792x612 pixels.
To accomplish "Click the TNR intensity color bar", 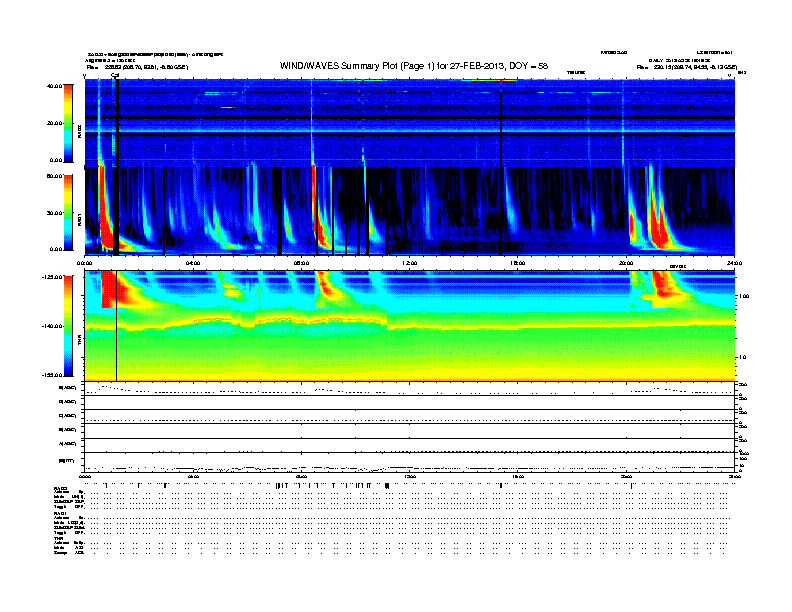I will coord(68,326).
